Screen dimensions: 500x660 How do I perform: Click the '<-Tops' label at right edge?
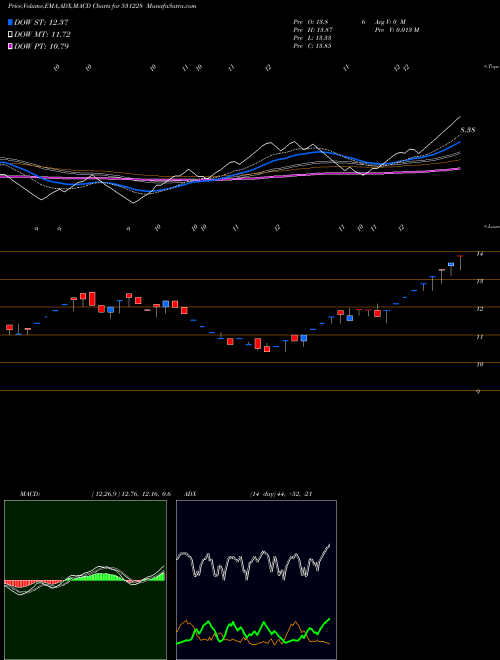pyautogui.click(x=491, y=67)
